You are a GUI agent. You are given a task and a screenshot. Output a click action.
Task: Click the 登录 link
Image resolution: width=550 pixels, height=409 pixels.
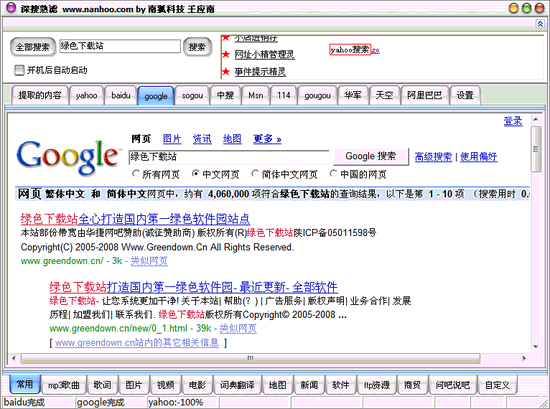click(513, 121)
